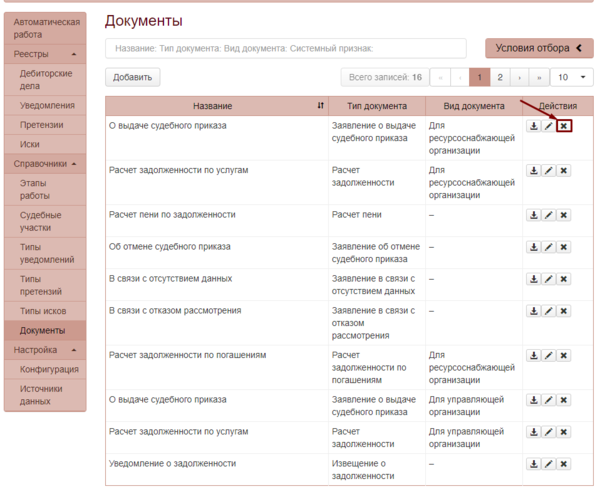Collapse the Реестры sidebar section
This screenshot has height=489, width=600.
point(45,54)
